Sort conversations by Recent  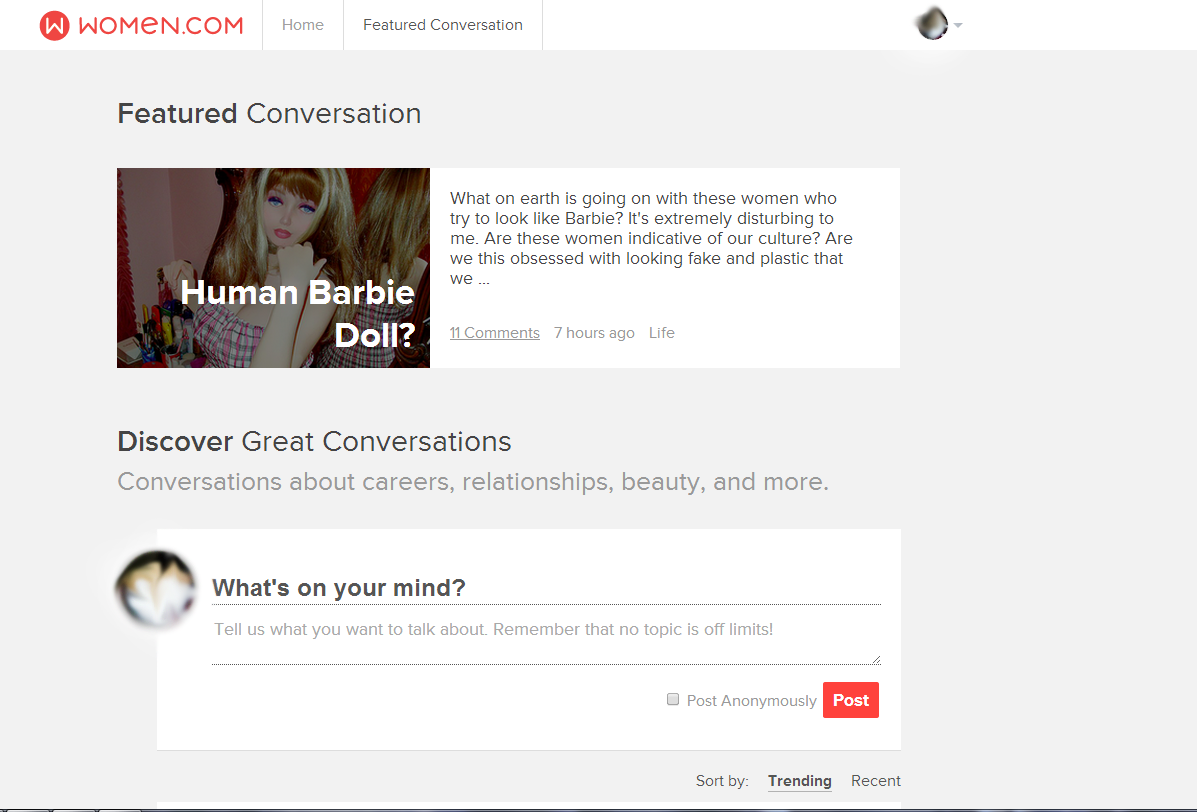[876, 781]
